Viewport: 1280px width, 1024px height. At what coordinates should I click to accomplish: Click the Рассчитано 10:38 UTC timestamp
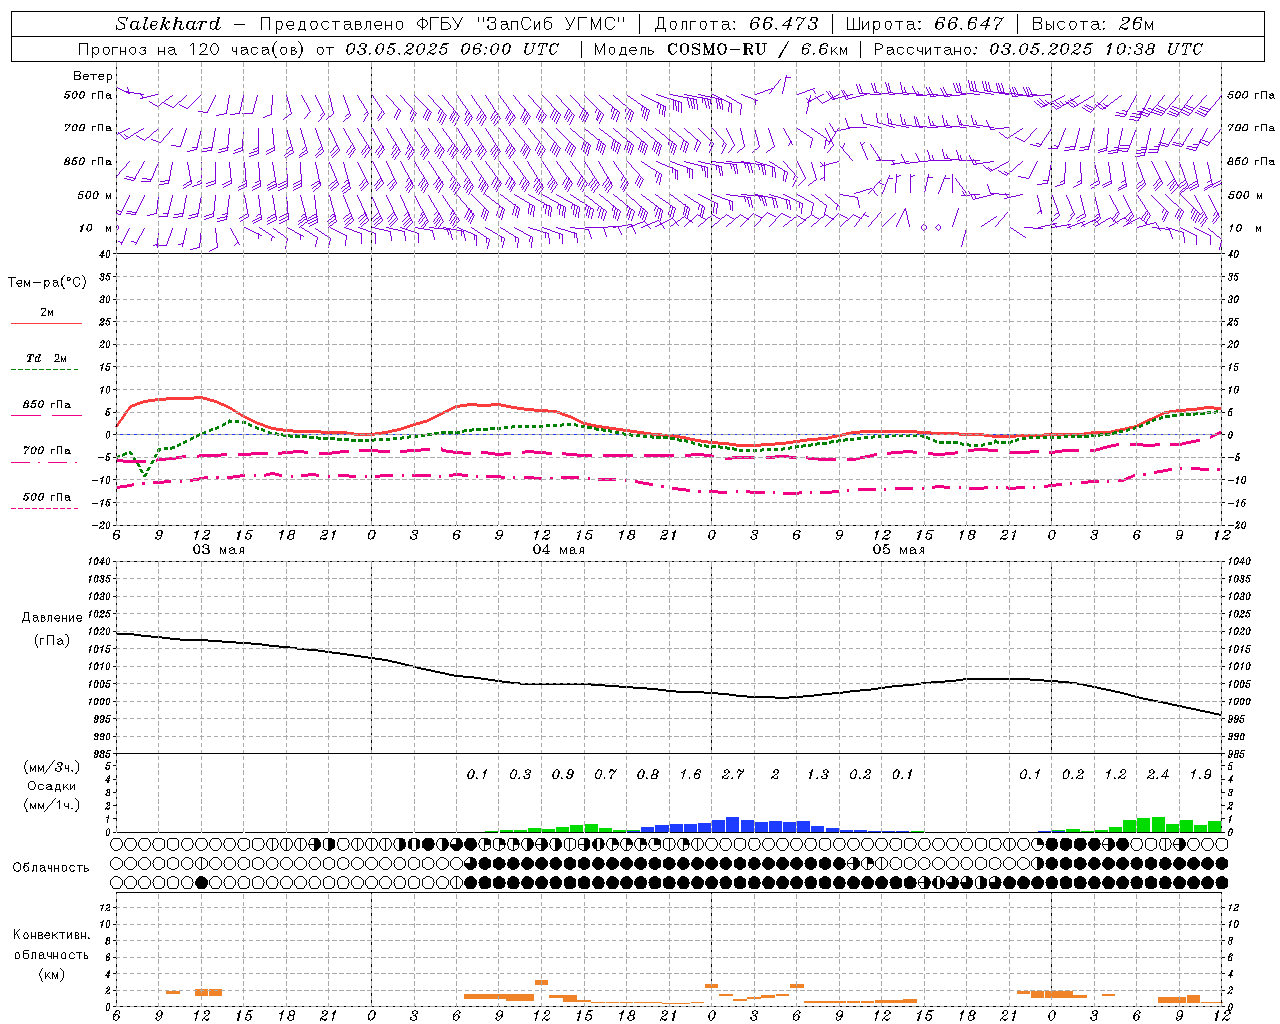click(1096, 49)
